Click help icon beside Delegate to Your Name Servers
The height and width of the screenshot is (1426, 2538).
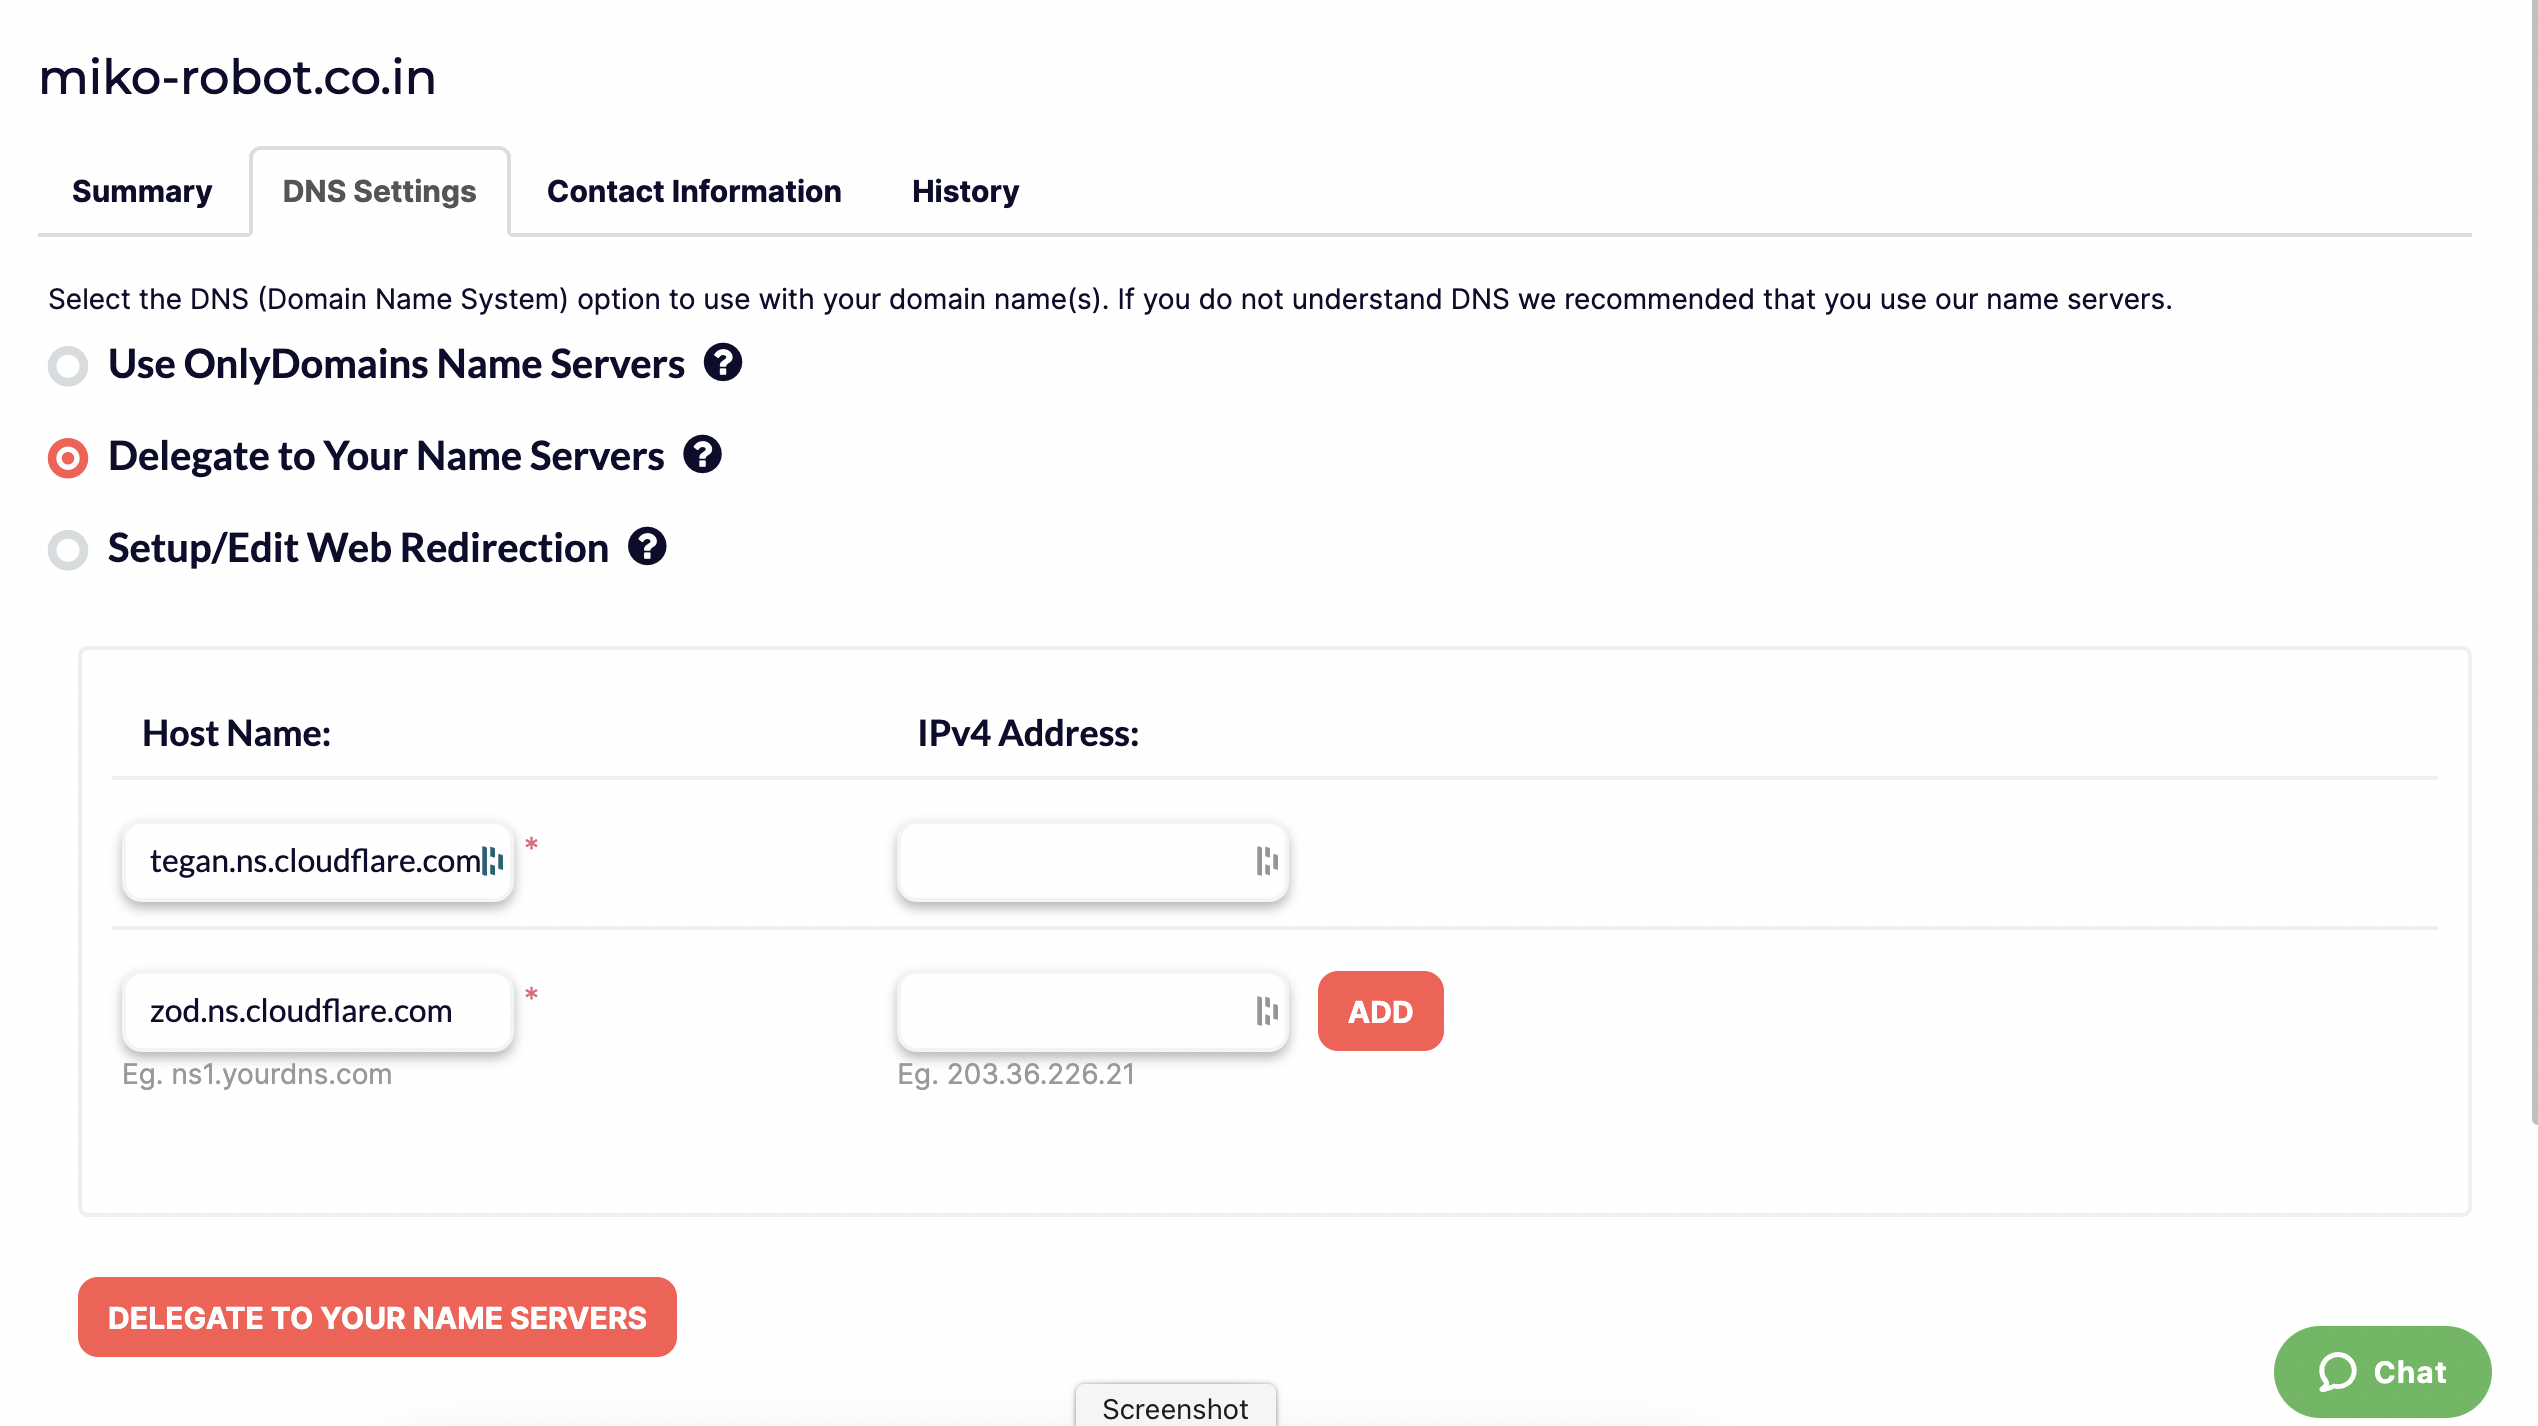tap(702, 455)
